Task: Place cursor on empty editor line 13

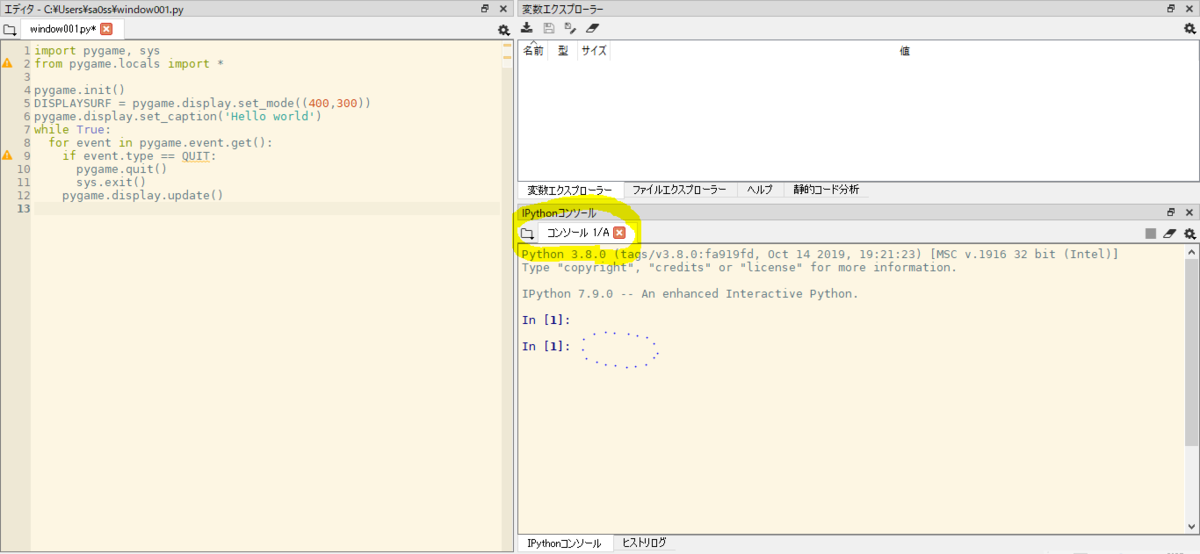Action: pyautogui.click(x=265, y=208)
